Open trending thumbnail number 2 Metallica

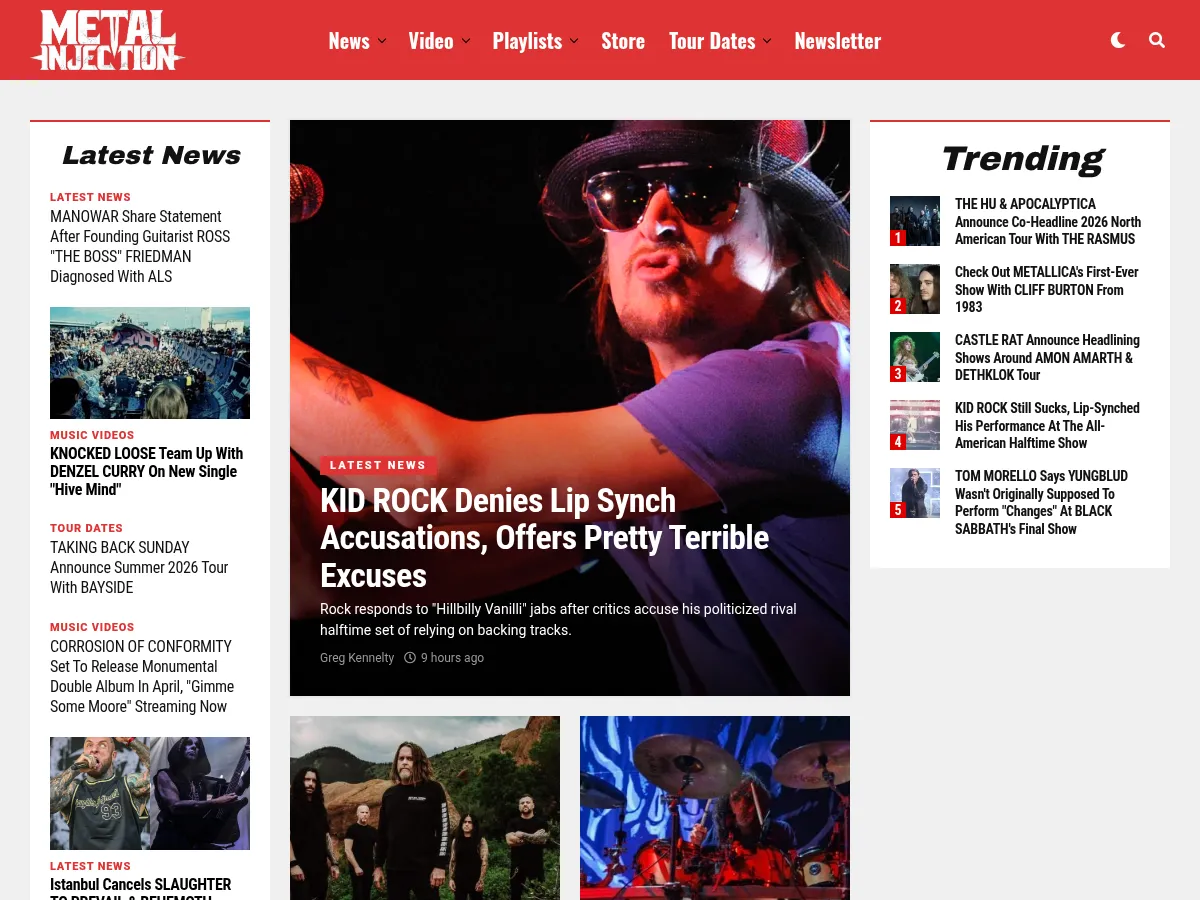click(914, 289)
